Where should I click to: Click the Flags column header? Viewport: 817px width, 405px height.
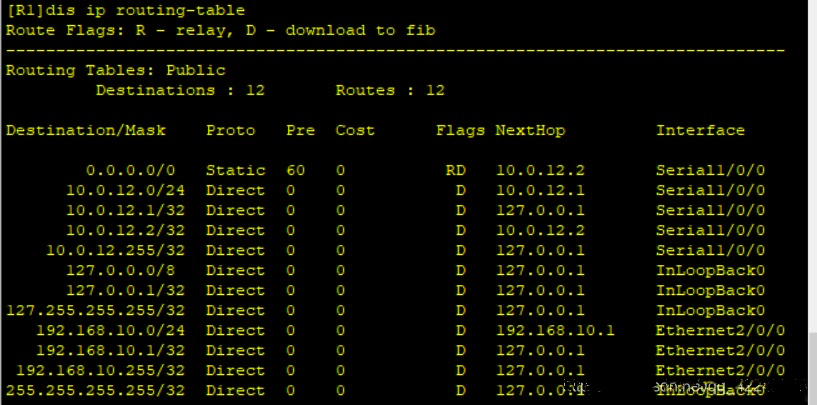[x=460, y=130]
